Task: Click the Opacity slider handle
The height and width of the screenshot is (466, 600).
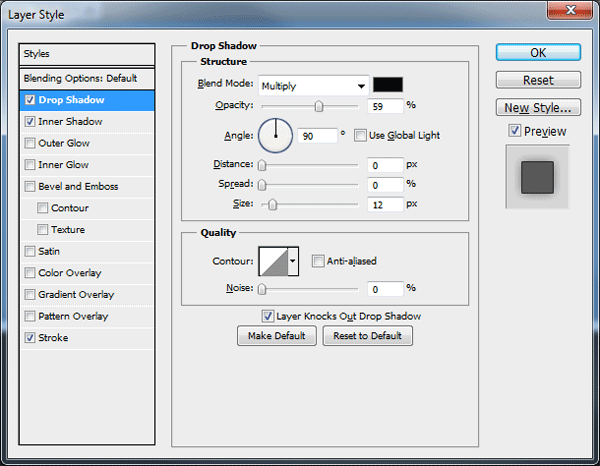Action: pos(319,106)
